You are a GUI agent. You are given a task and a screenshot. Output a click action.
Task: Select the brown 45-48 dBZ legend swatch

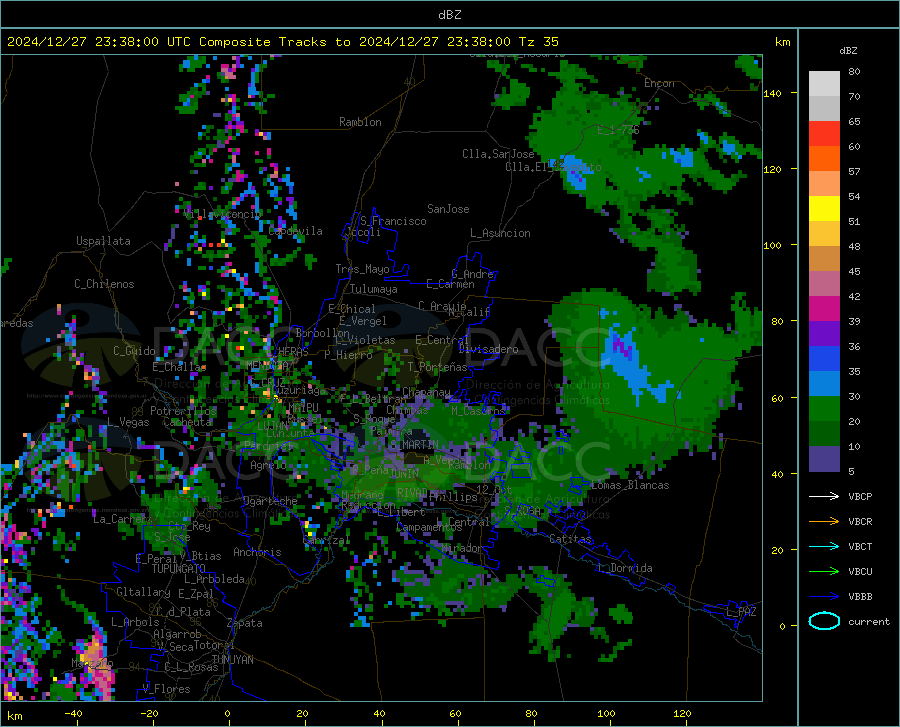pyautogui.click(x=824, y=259)
